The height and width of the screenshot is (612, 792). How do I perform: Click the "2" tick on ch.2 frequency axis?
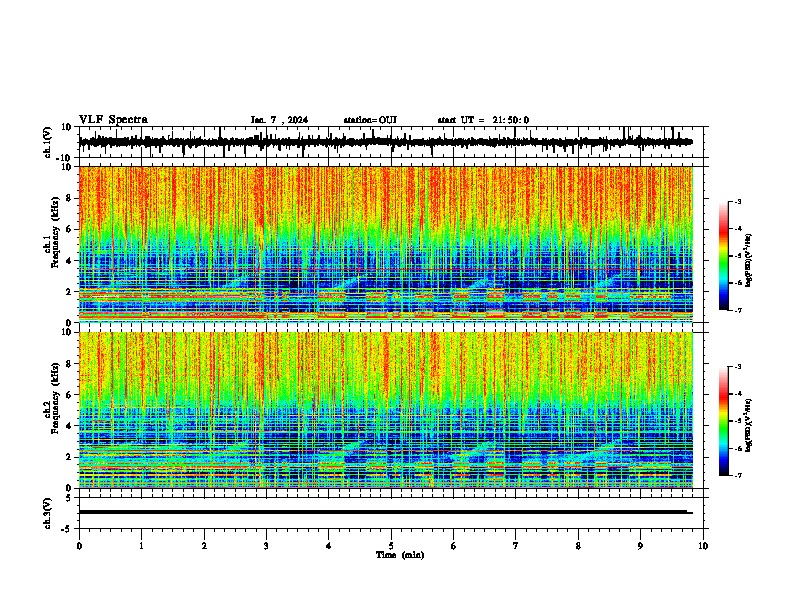click(69, 457)
